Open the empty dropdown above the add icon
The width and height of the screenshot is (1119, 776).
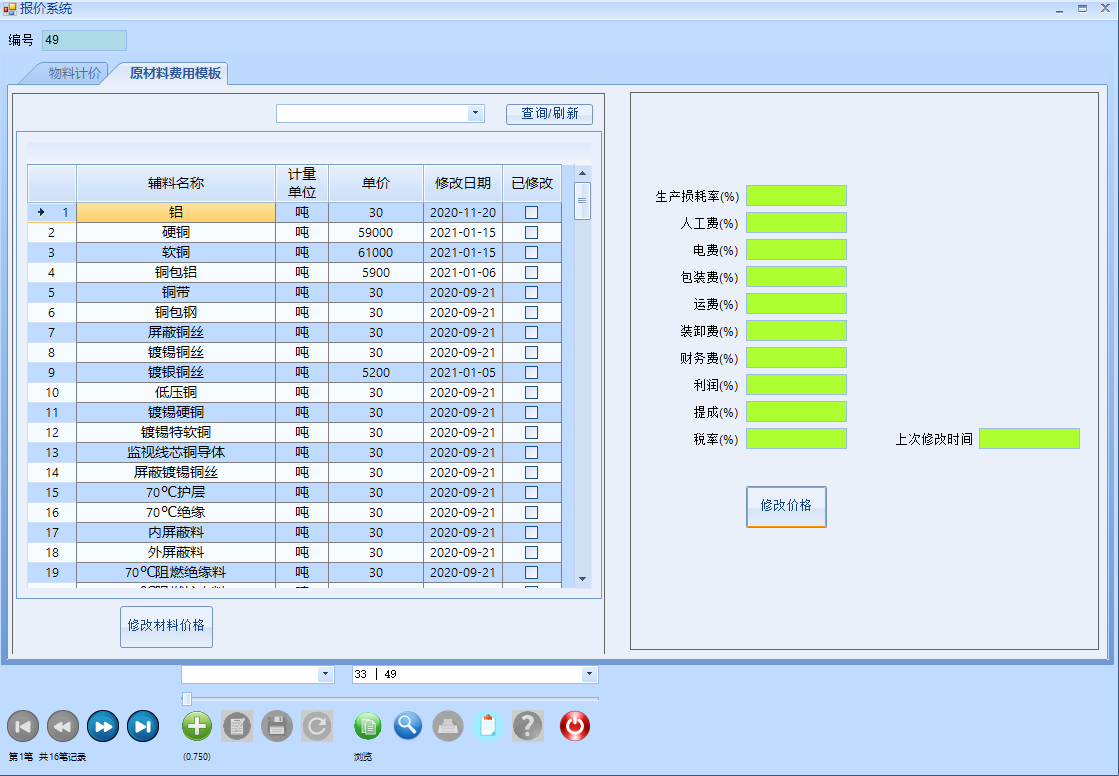click(x=325, y=675)
